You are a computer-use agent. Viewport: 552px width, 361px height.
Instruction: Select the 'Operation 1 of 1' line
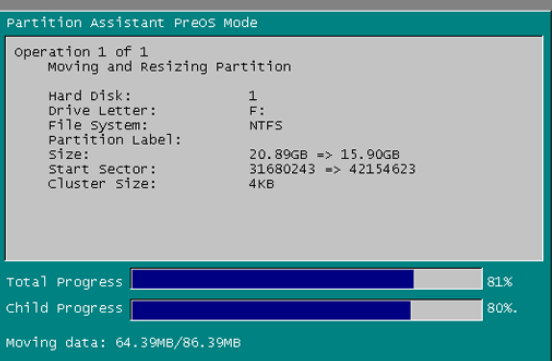[81, 52]
